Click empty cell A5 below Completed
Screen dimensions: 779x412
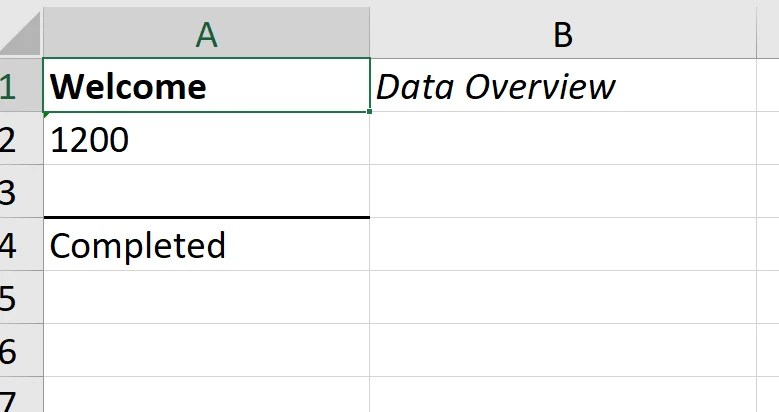point(206,298)
